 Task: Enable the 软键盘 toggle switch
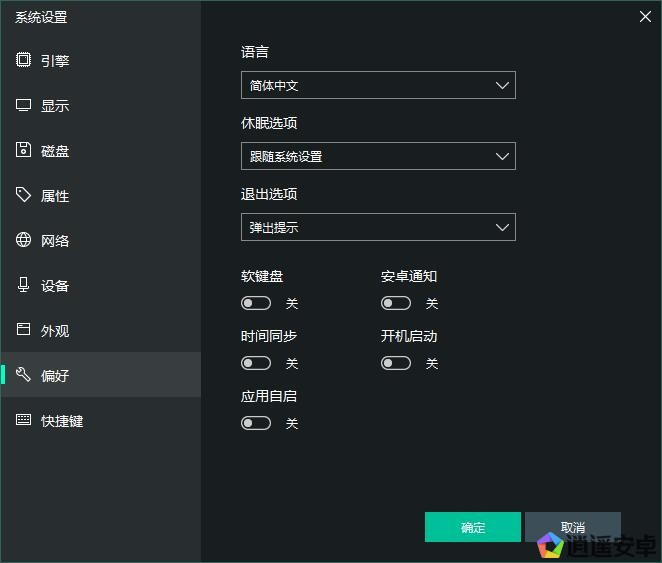click(x=256, y=303)
